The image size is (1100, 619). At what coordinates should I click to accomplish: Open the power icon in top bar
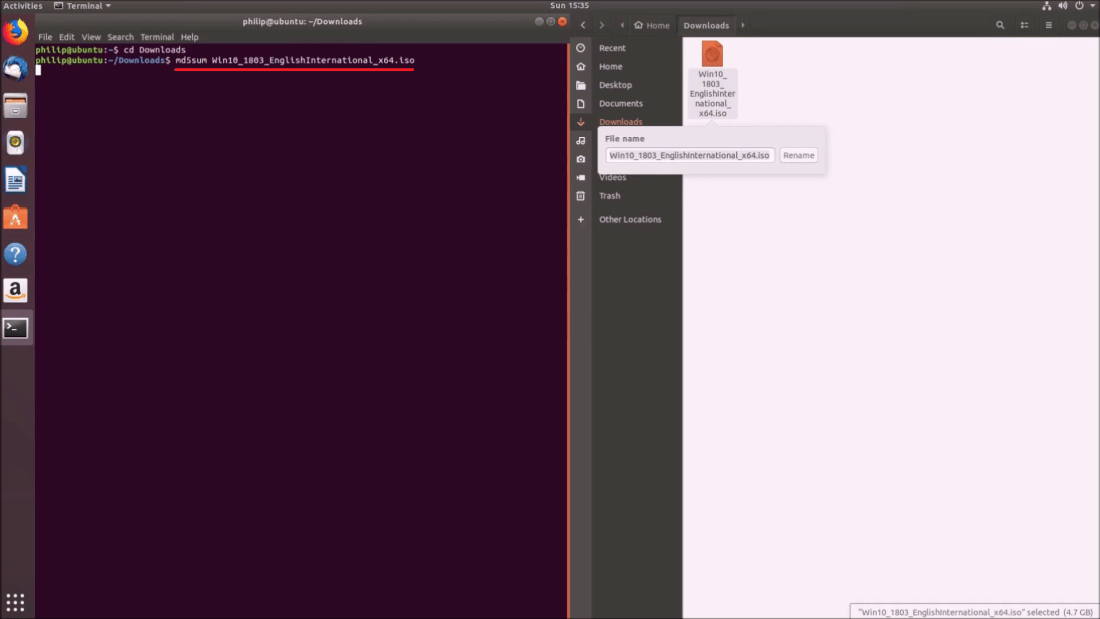pos(1079,6)
